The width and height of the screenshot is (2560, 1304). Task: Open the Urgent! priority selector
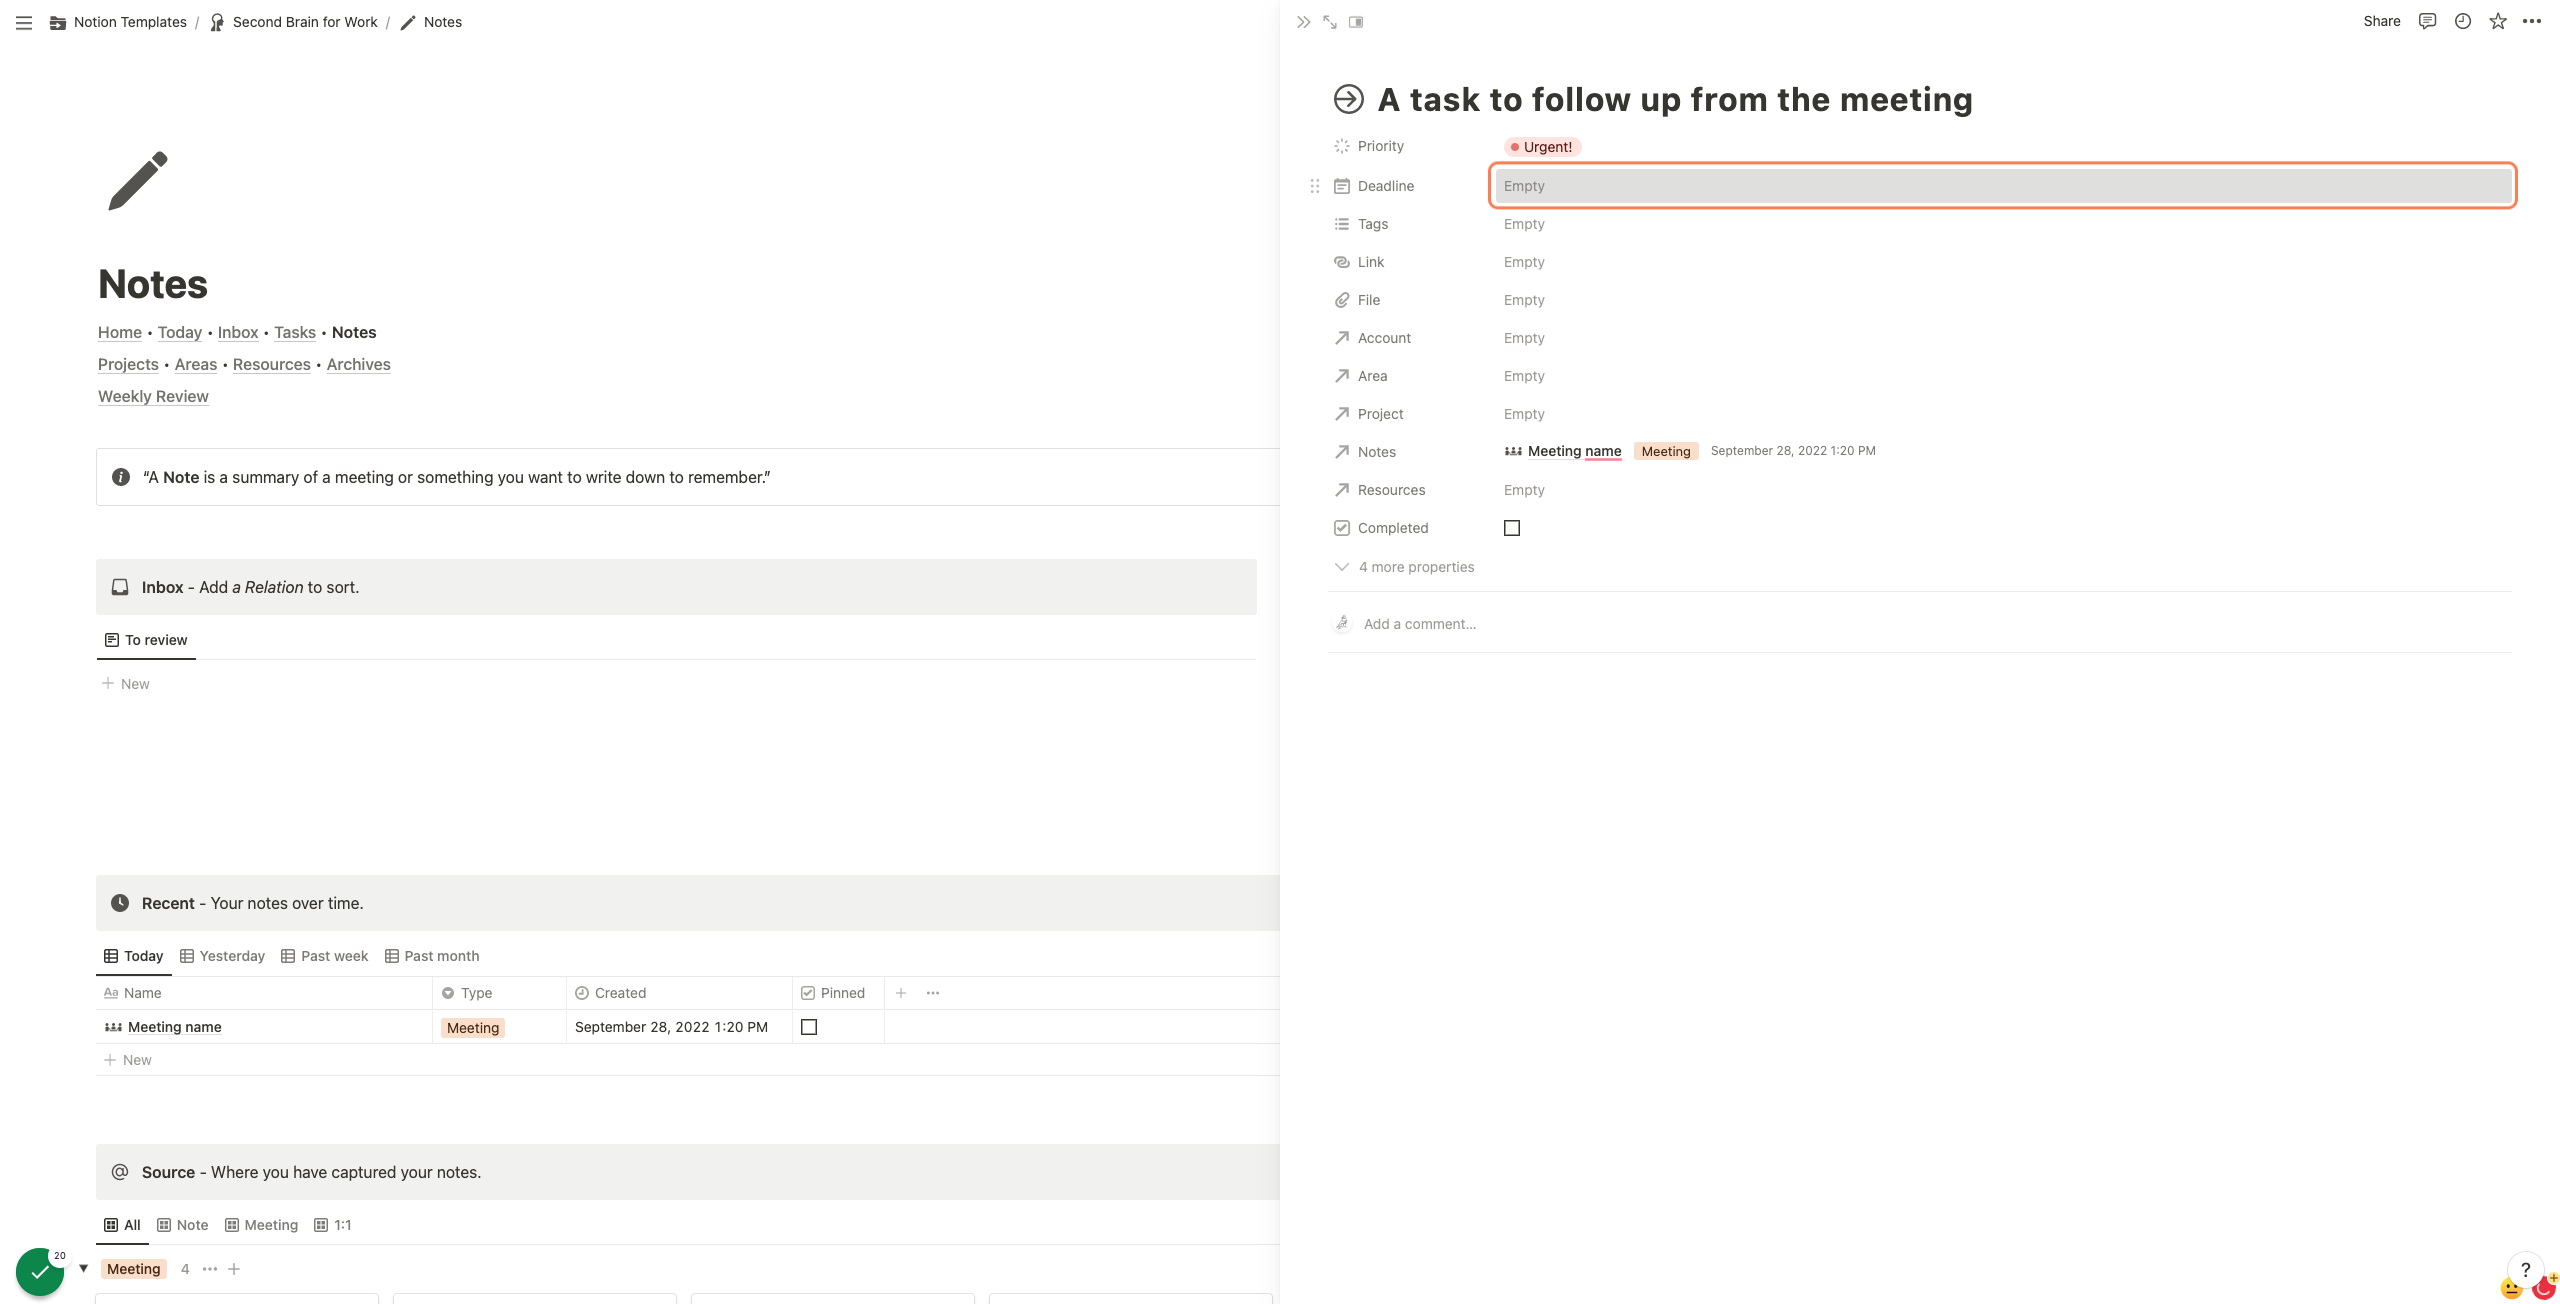pyautogui.click(x=1542, y=147)
